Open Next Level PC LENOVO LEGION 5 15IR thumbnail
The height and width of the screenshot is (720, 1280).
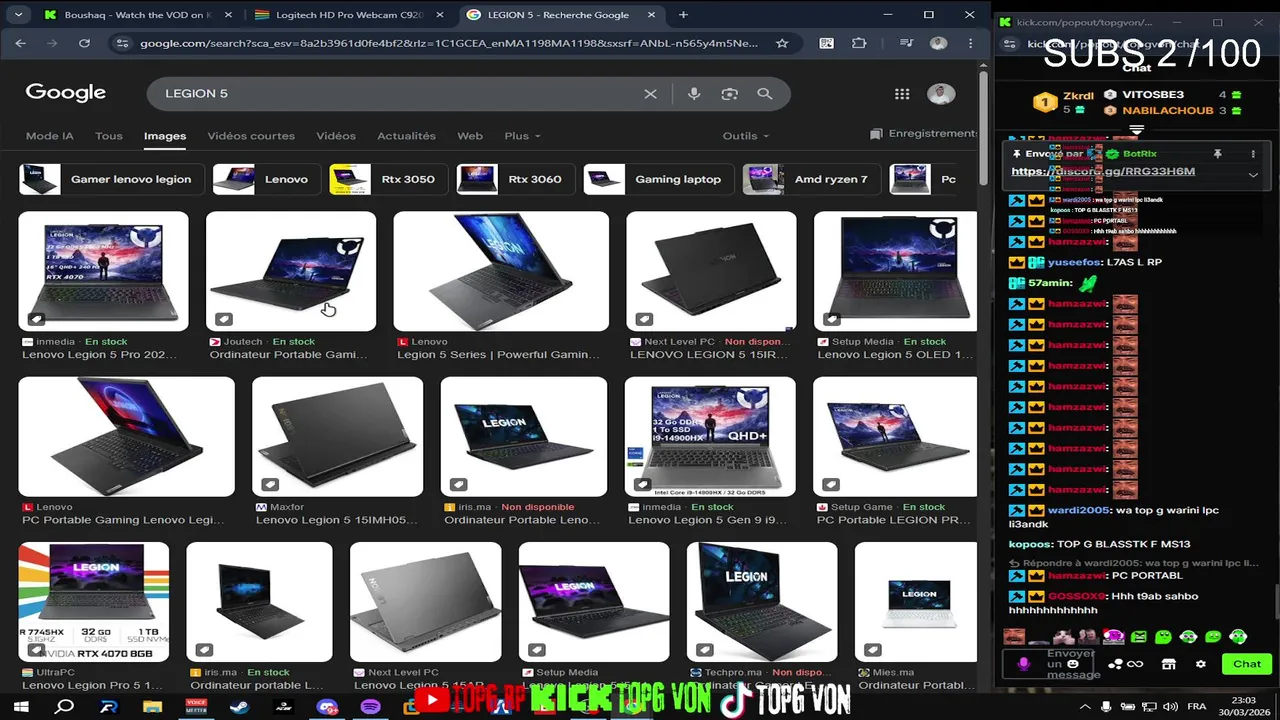click(711, 271)
